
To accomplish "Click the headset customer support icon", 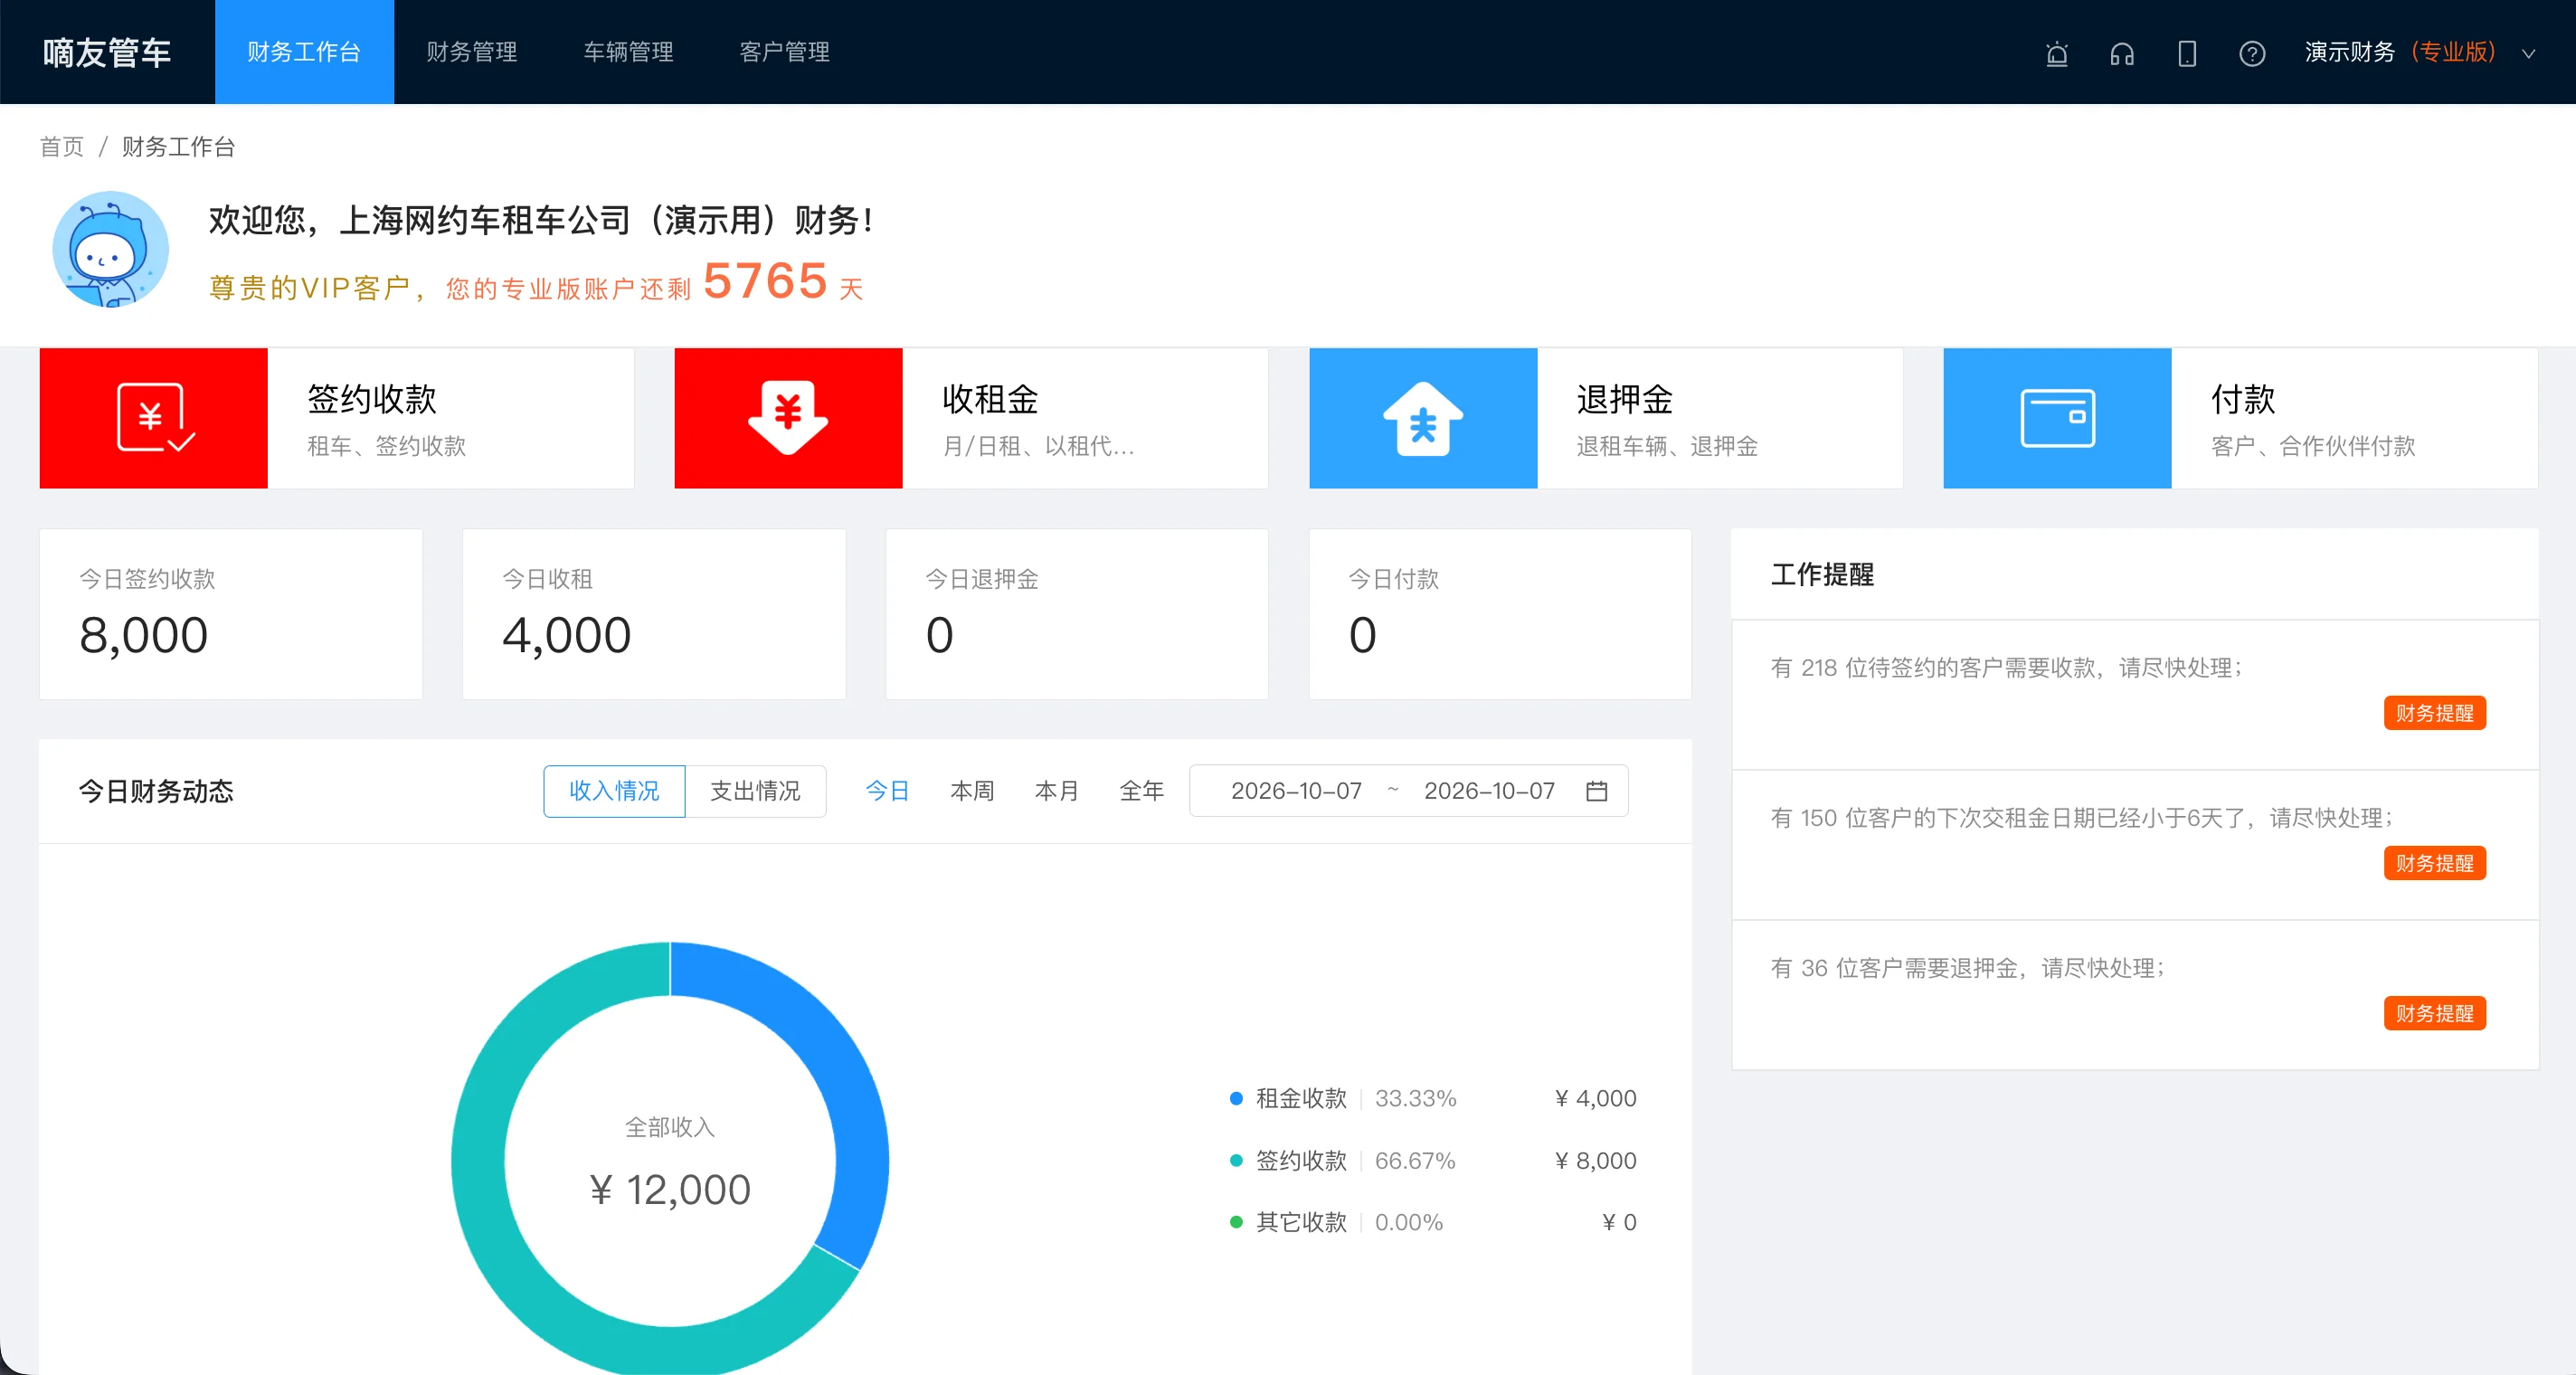I will [x=2122, y=53].
